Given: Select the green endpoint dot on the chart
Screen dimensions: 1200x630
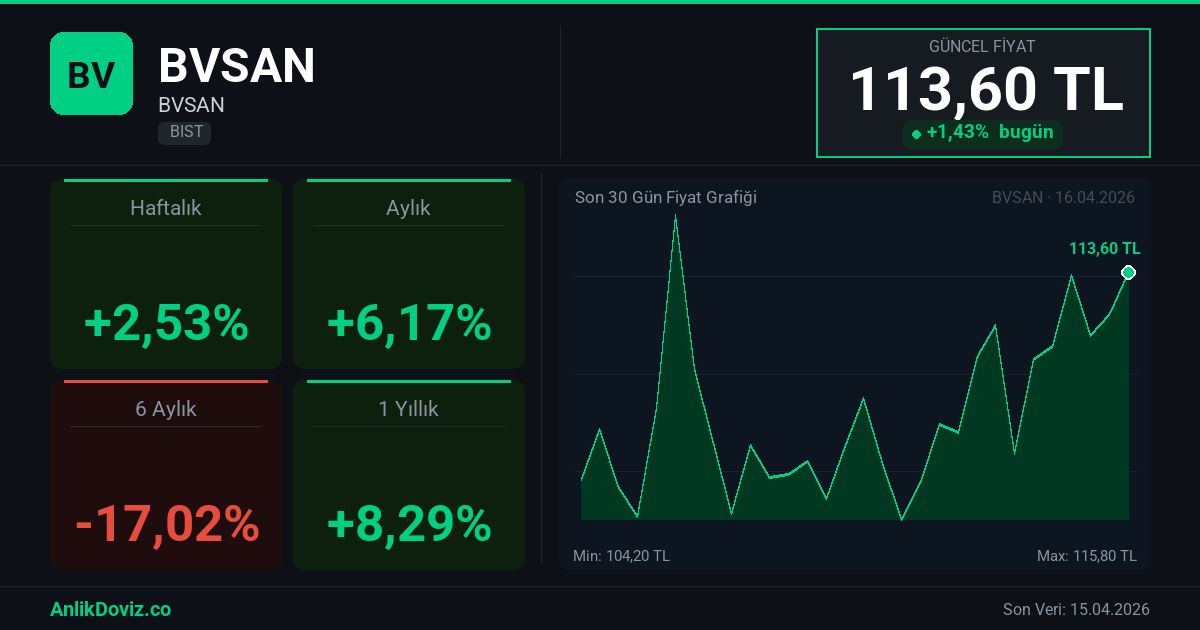Looking at the screenshot, I should tap(1128, 273).
